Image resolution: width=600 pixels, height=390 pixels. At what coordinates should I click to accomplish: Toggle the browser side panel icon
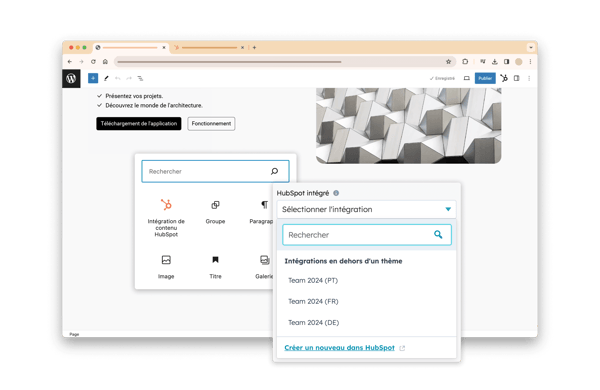[506, 62]
